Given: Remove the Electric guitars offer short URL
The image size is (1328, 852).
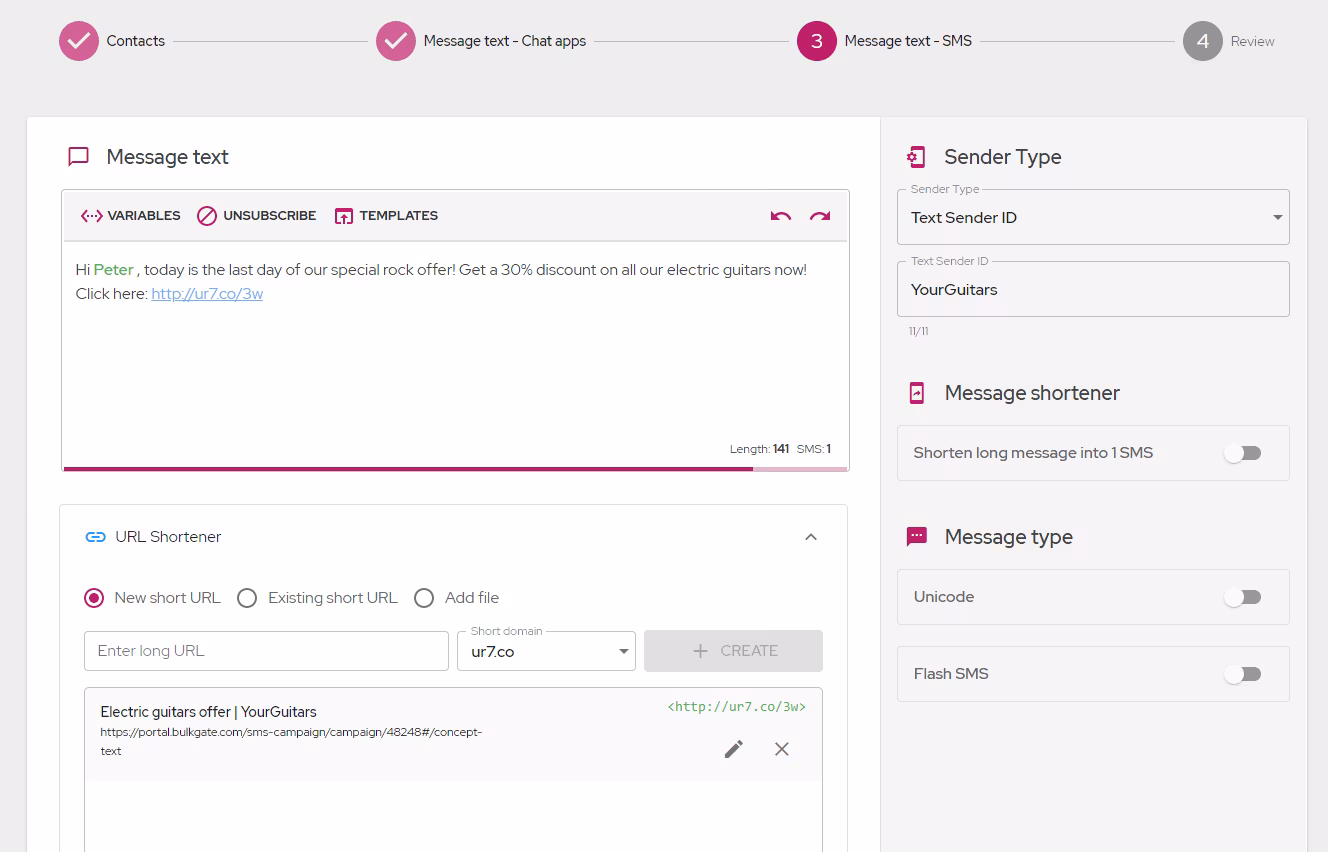Looking at the screenshot, I should point(782,749).
